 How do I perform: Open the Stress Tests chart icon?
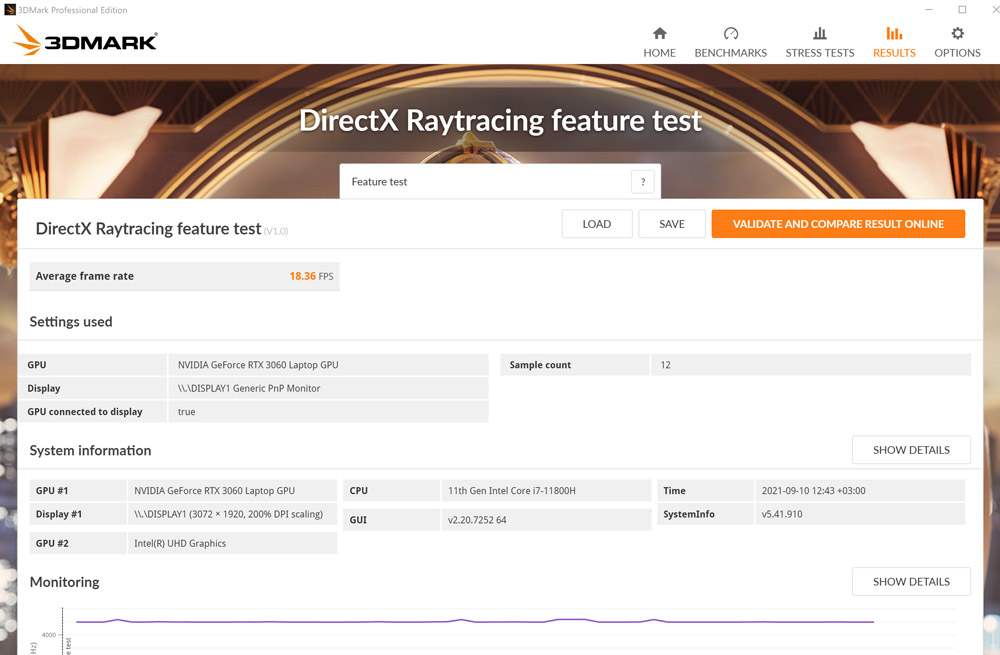820,33
